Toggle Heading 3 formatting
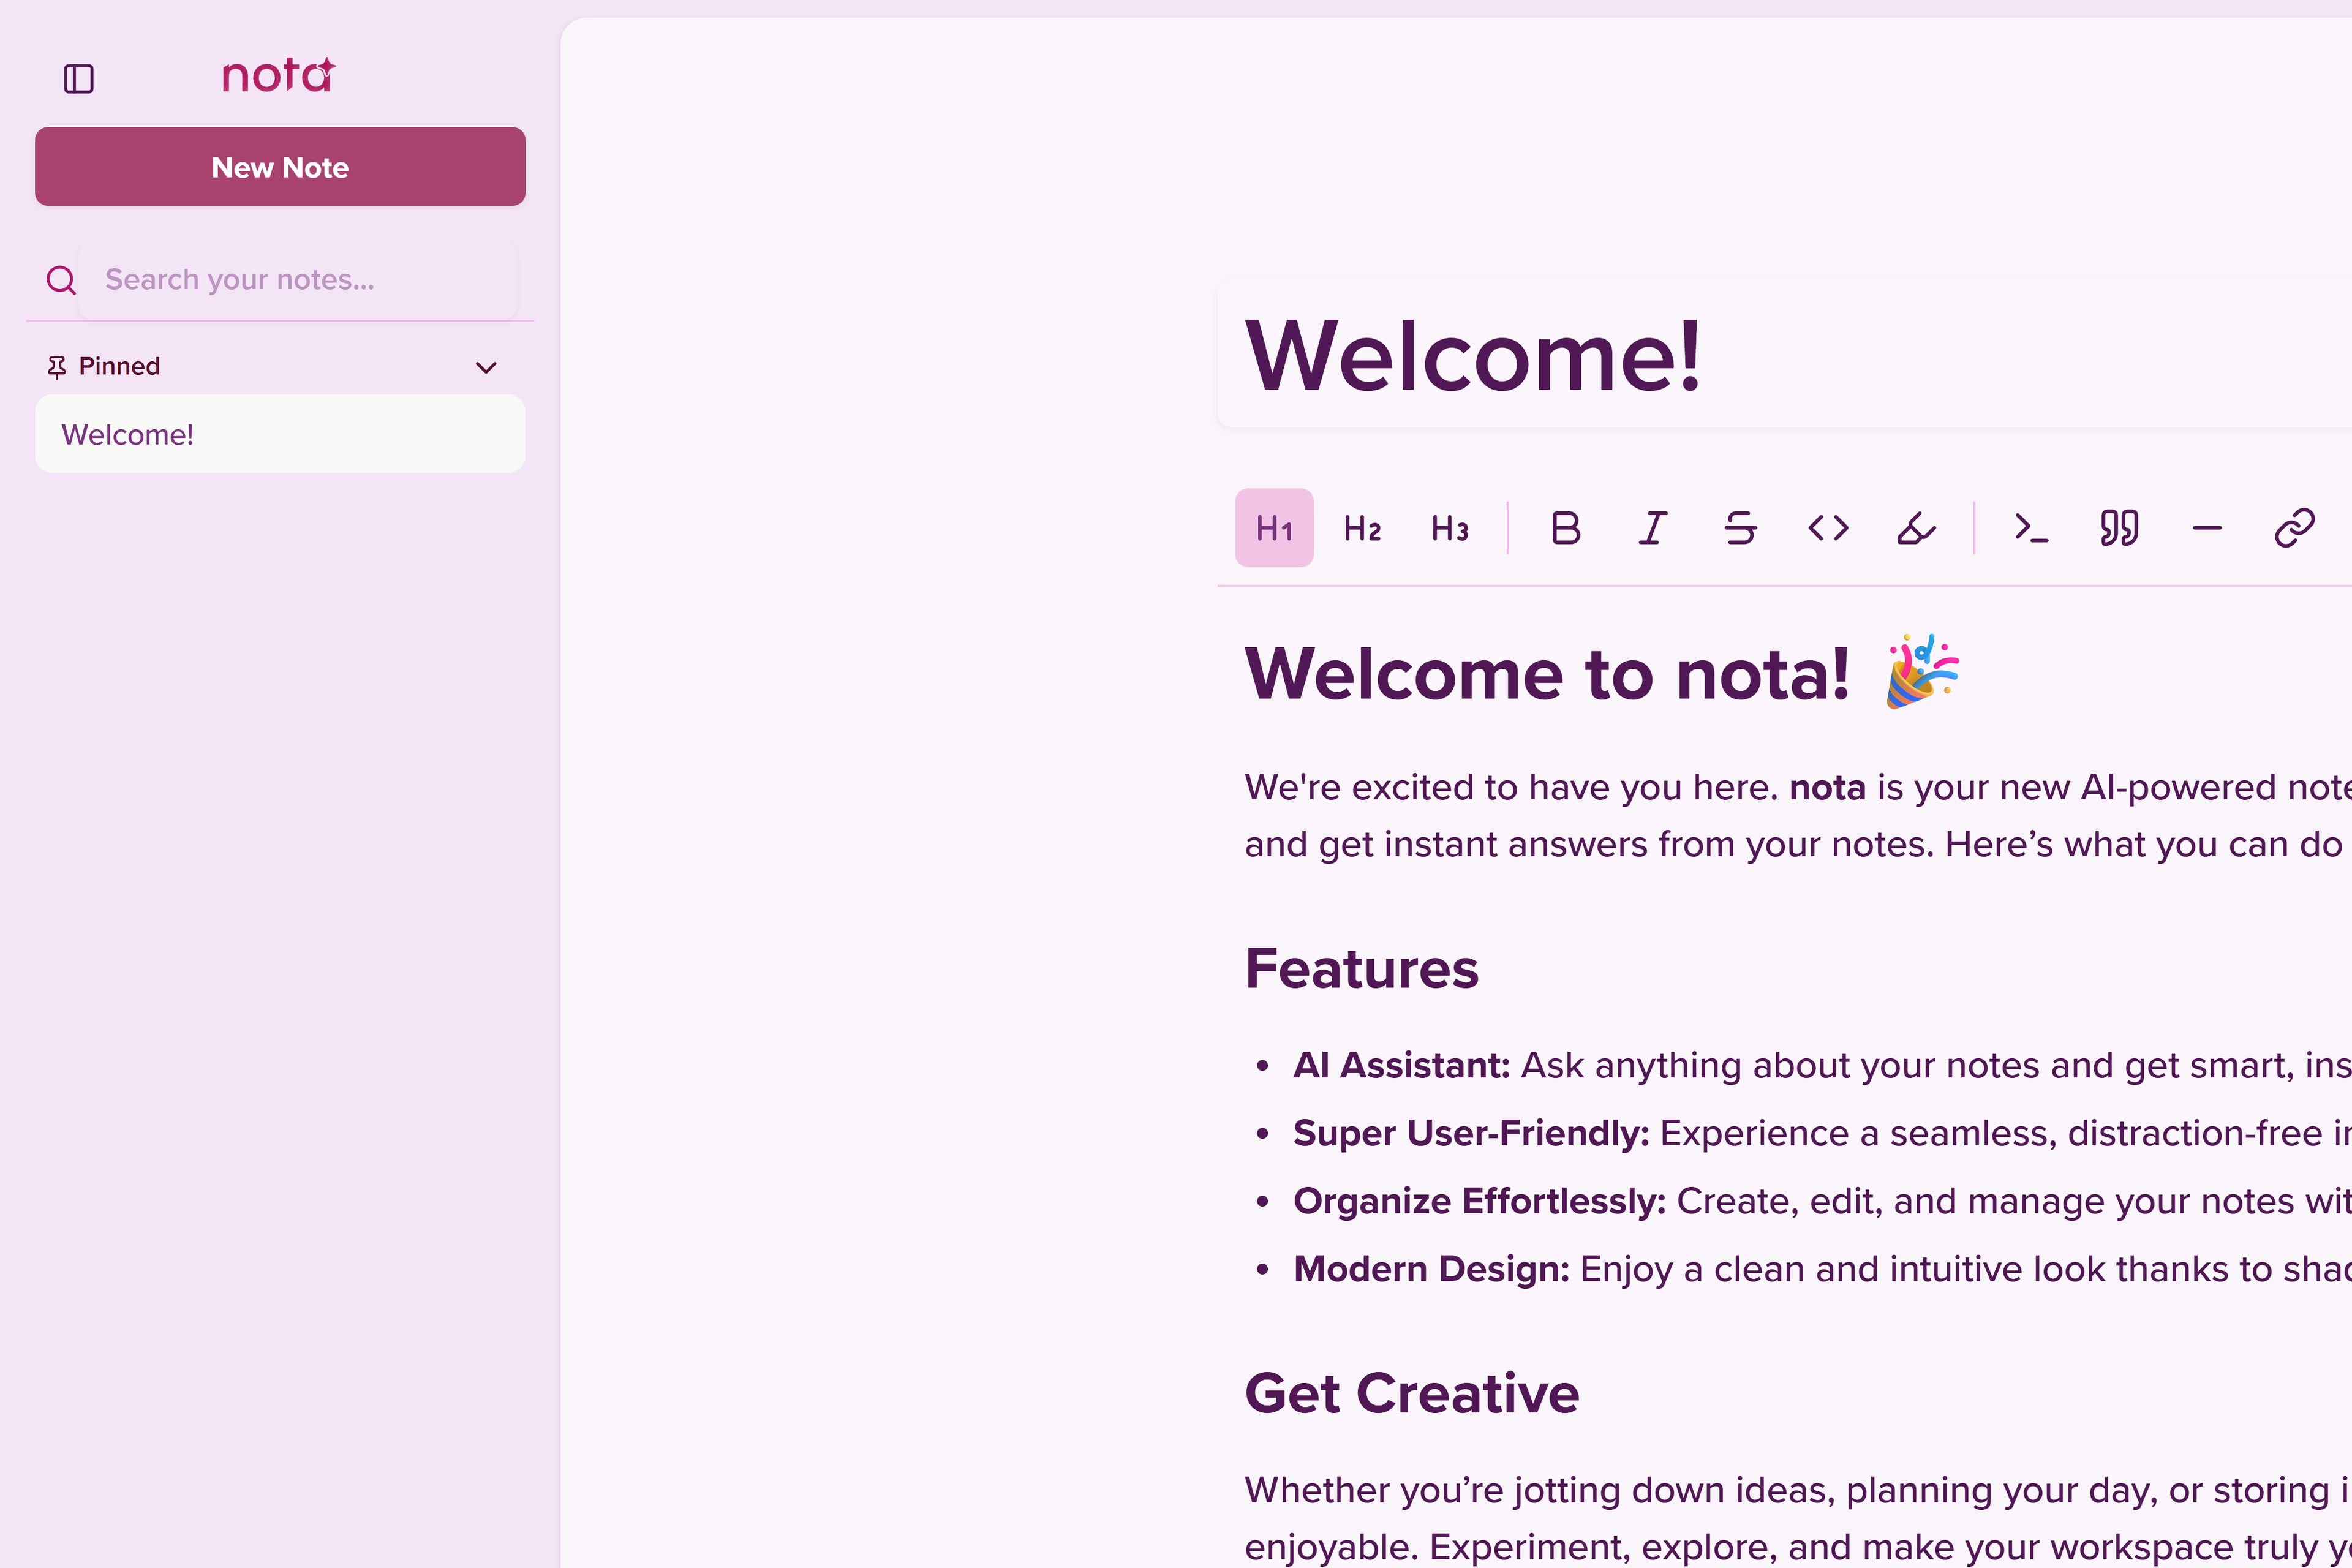This screenshot has height=1568, width=2352. [1449, 528]
